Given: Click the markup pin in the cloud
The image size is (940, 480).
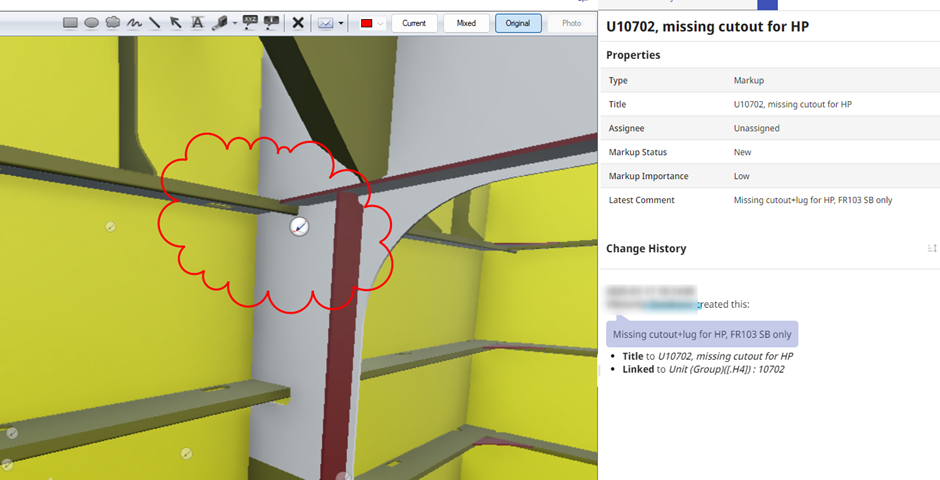Looking at the screenshot, I should (x=299, y=228).
